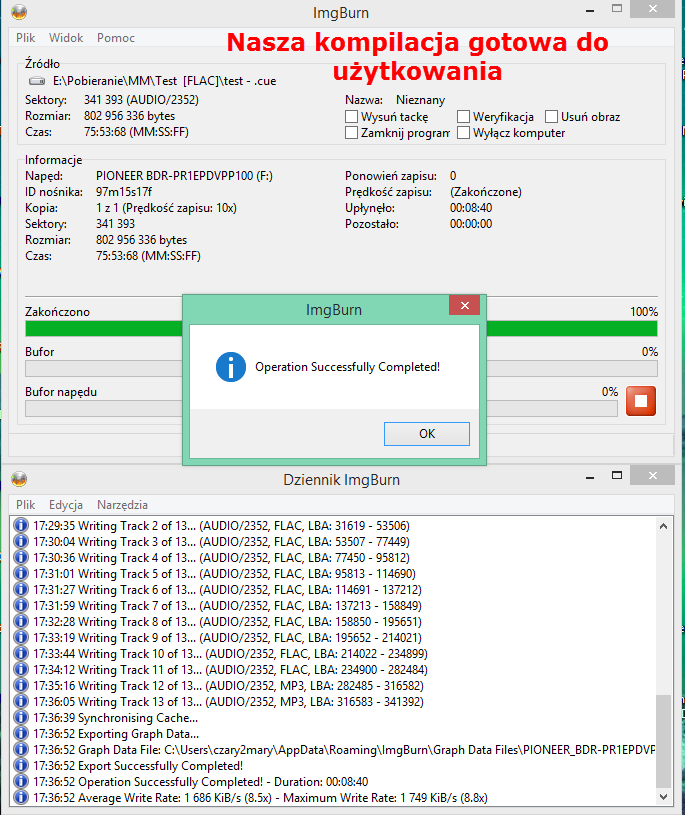Click the red stop button

(x=641, y=401)
